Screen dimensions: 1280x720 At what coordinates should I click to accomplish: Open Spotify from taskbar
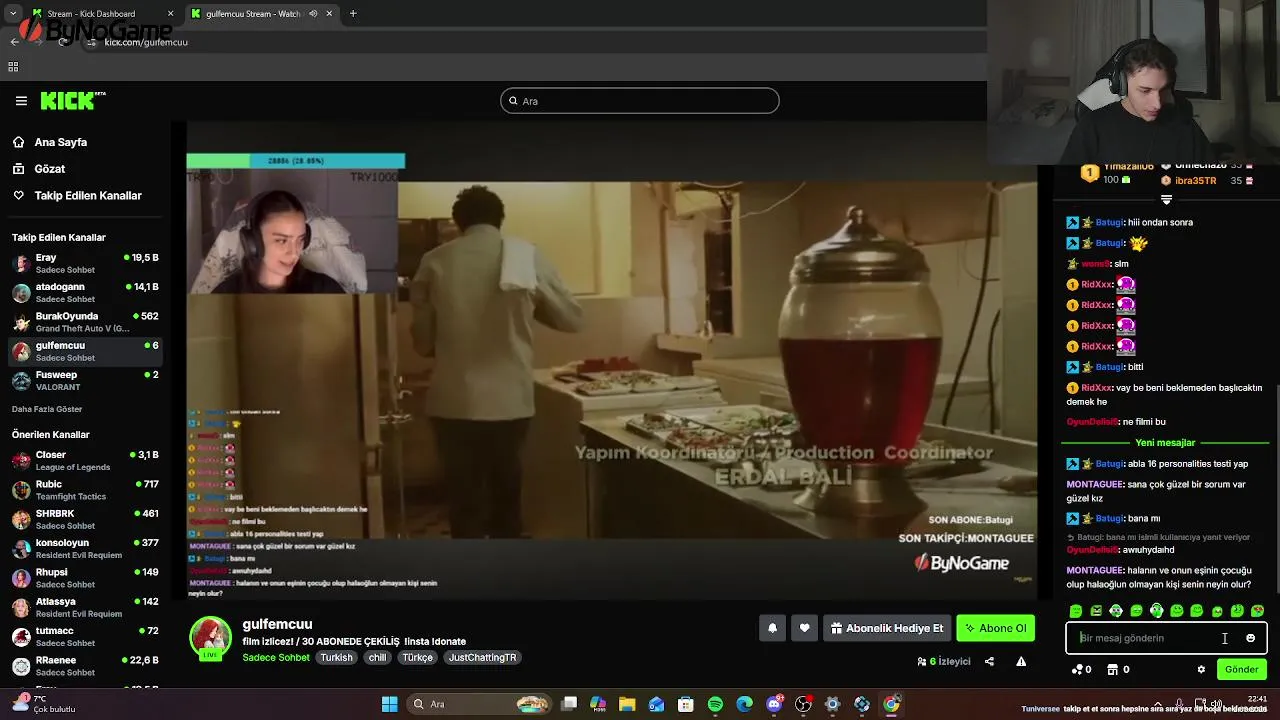(715, 705)
